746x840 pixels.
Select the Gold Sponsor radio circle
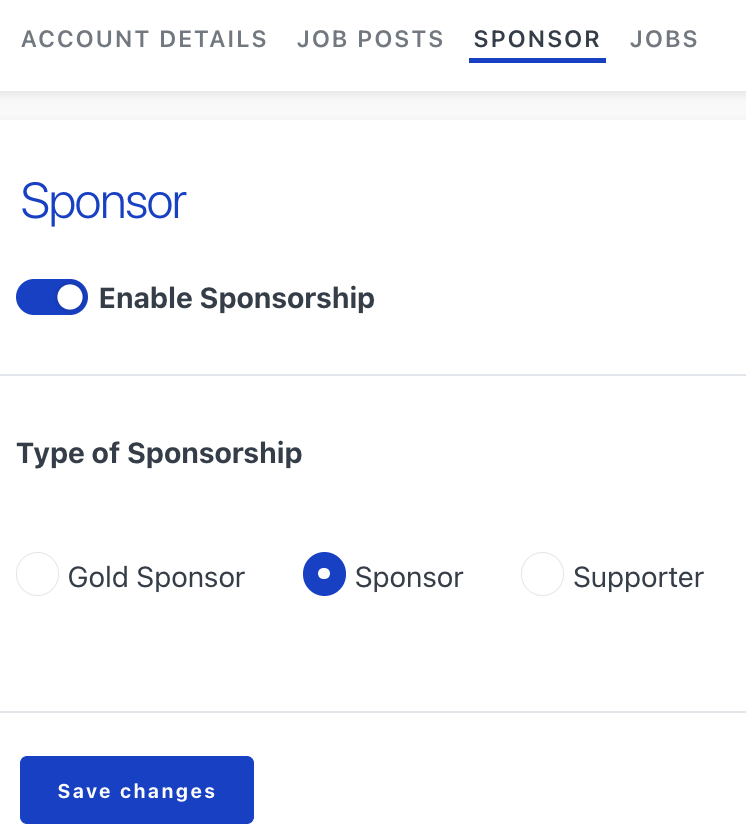[x=38, y=575]
